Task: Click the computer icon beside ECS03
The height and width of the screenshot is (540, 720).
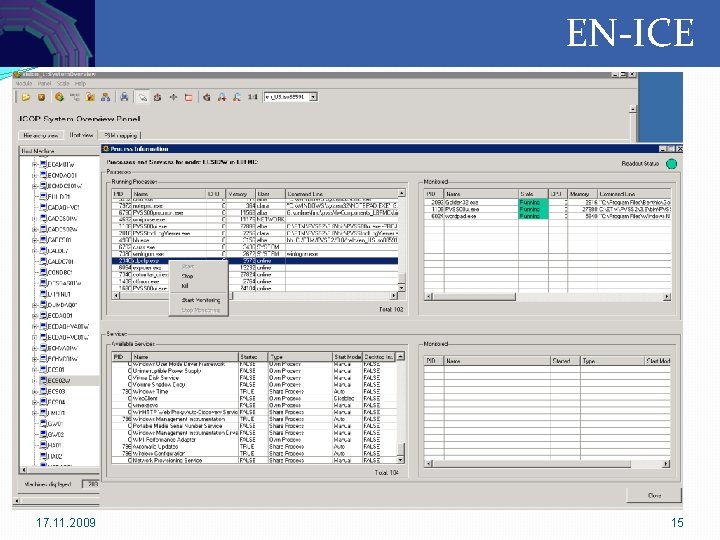Action: click(x=43, y=391)
